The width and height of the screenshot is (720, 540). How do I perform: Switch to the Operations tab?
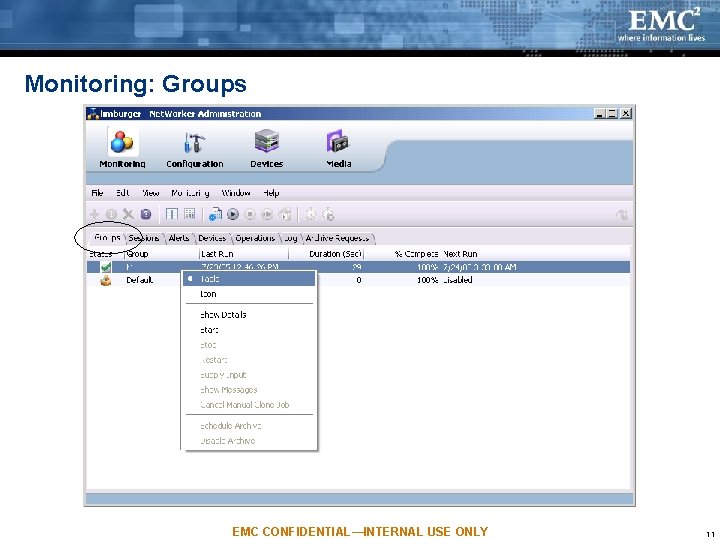coord(255,238)
